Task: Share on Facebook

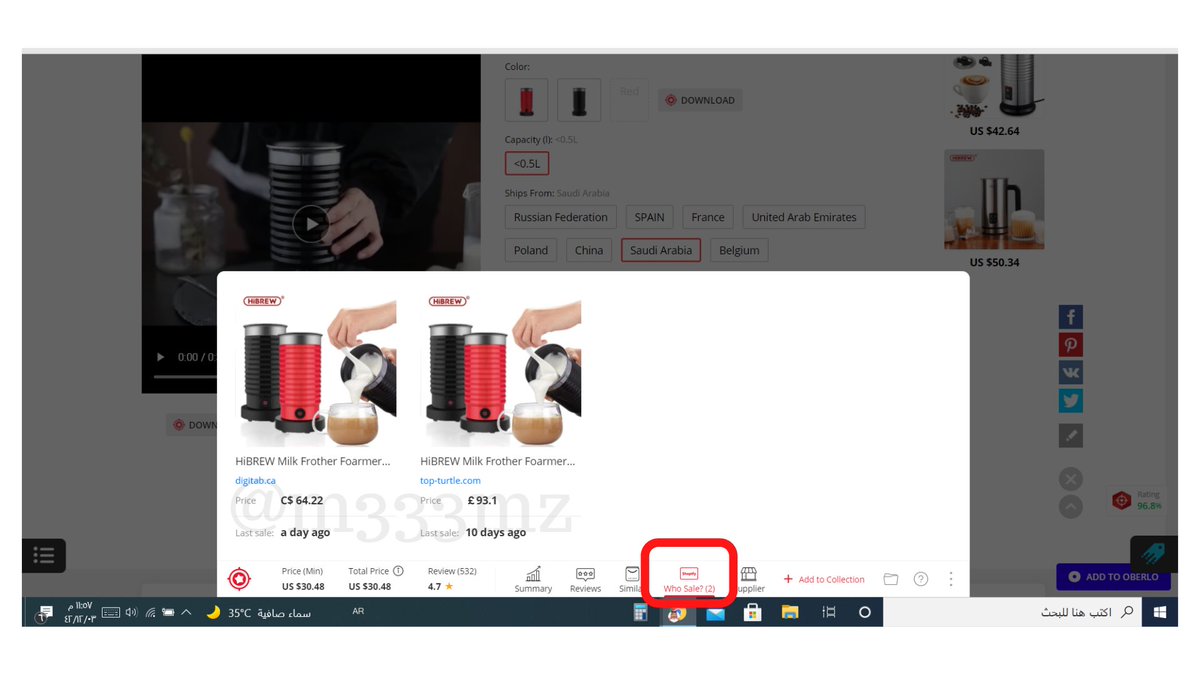Action: click(x=1071, y=317)
